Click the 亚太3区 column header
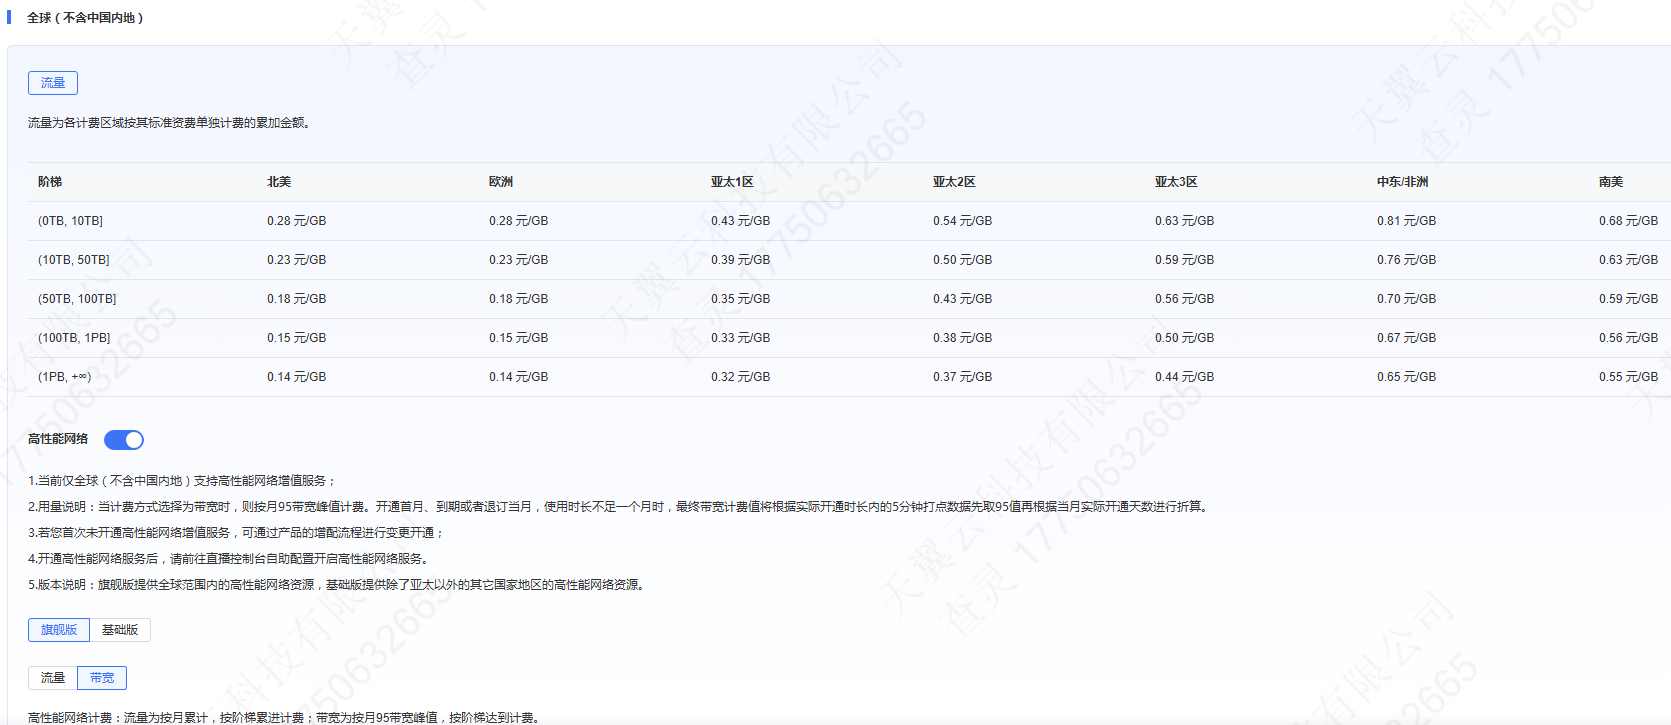Screen dimensions: 1671x725 pyautogui.click(x=1176, y=182)
